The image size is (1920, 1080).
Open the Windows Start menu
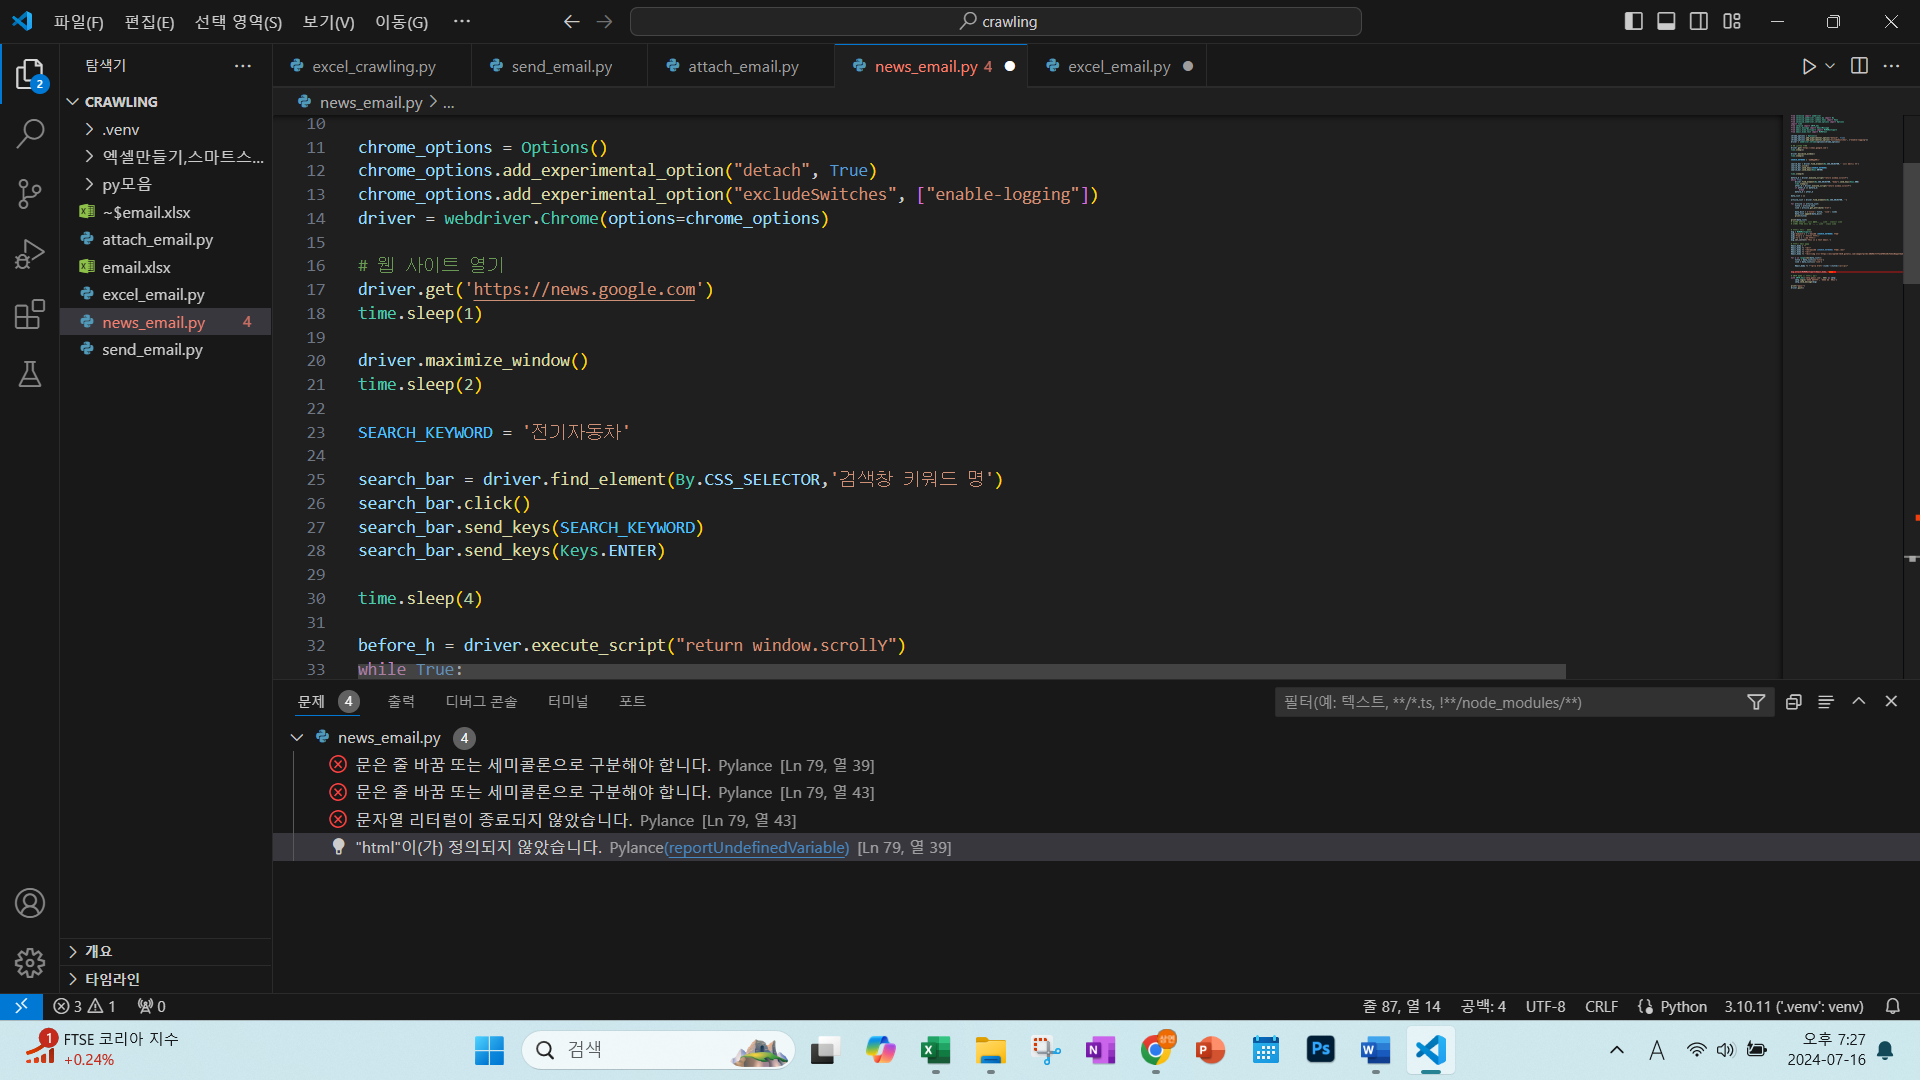pos(489,1050)
